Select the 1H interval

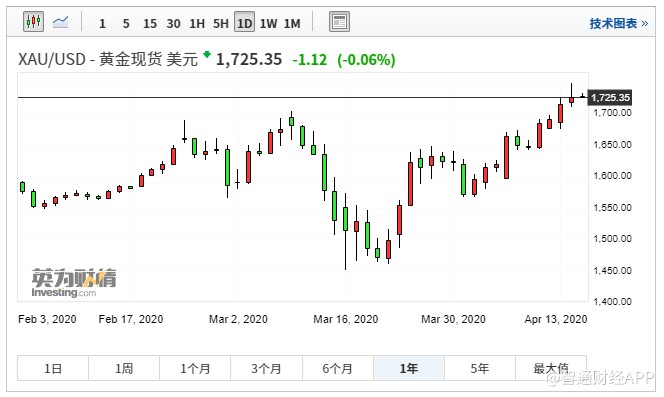click(x=197, y=23)
